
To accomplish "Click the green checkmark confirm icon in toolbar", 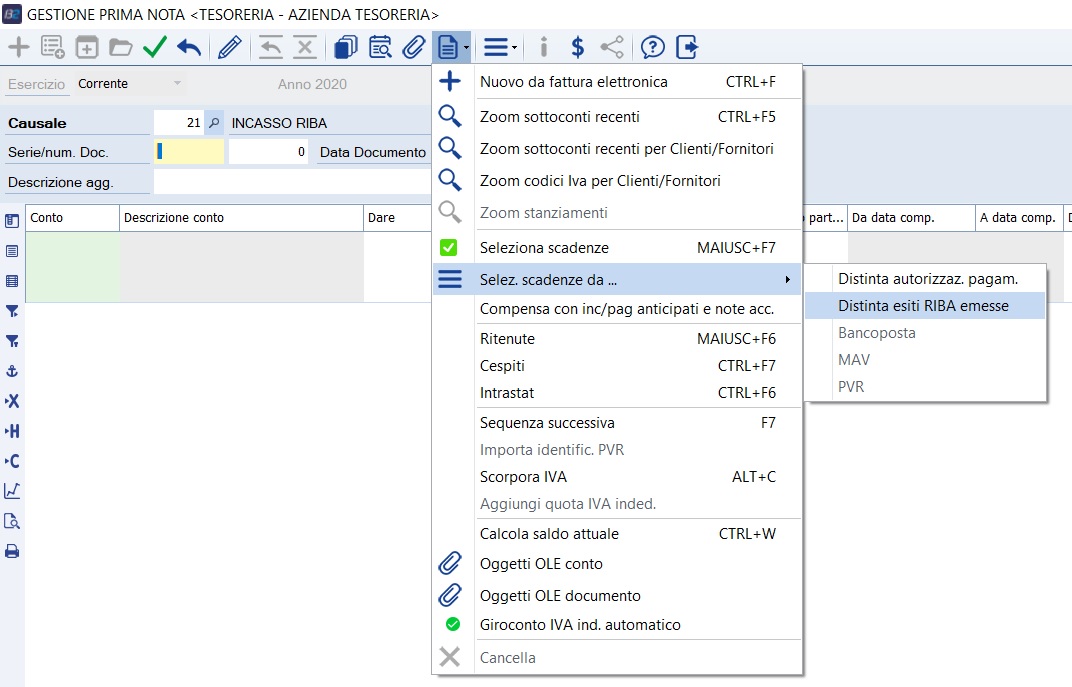I will [x=154, y=47].
